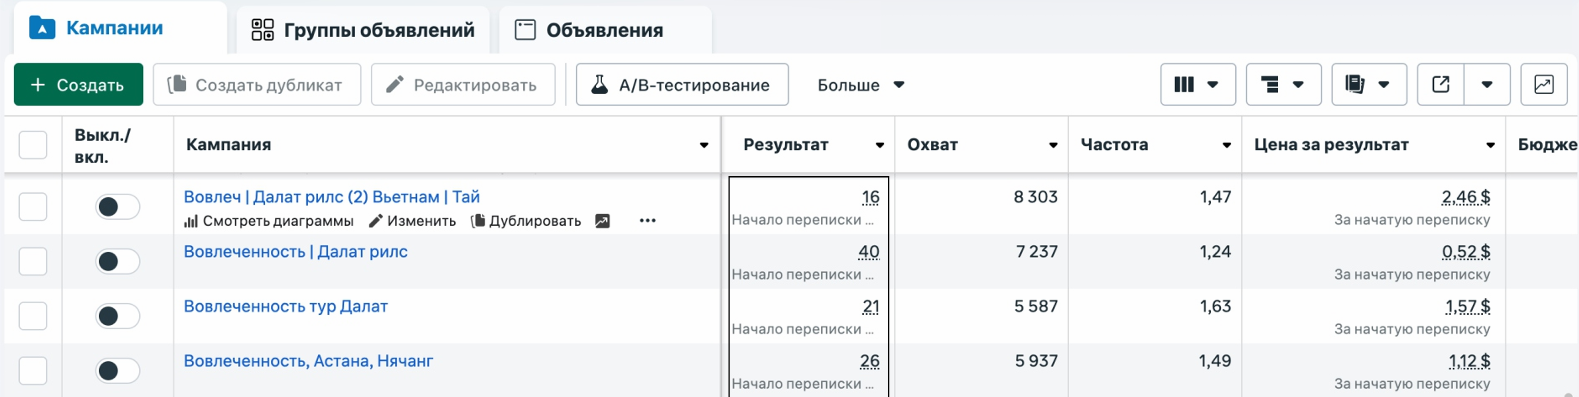
Task: Click the Редактировать button
Action: tap(463, 85)
